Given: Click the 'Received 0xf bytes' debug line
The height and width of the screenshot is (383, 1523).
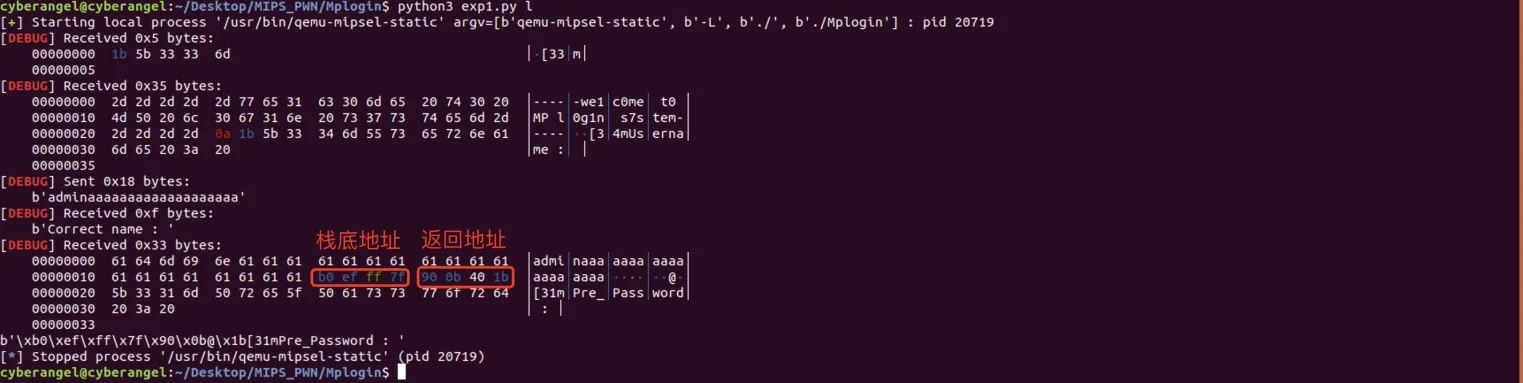Looking at the screenshot, I should (x=108, y=213).
